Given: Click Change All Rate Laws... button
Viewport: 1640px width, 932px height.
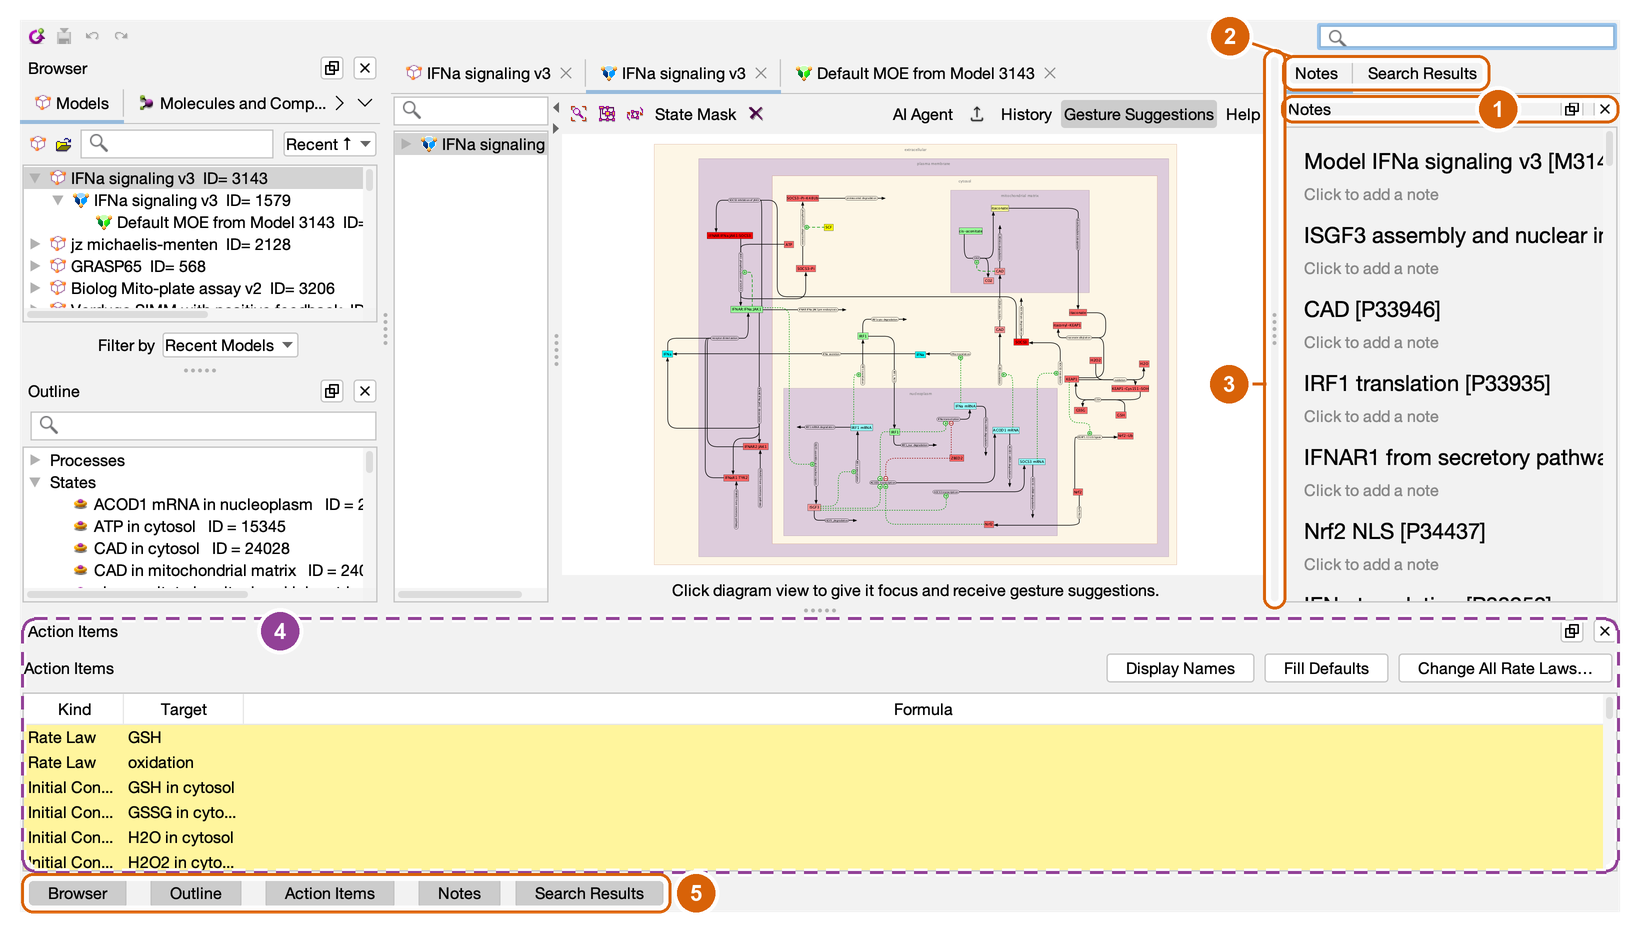Looking at the screenshot, I should coord(1505,668).
